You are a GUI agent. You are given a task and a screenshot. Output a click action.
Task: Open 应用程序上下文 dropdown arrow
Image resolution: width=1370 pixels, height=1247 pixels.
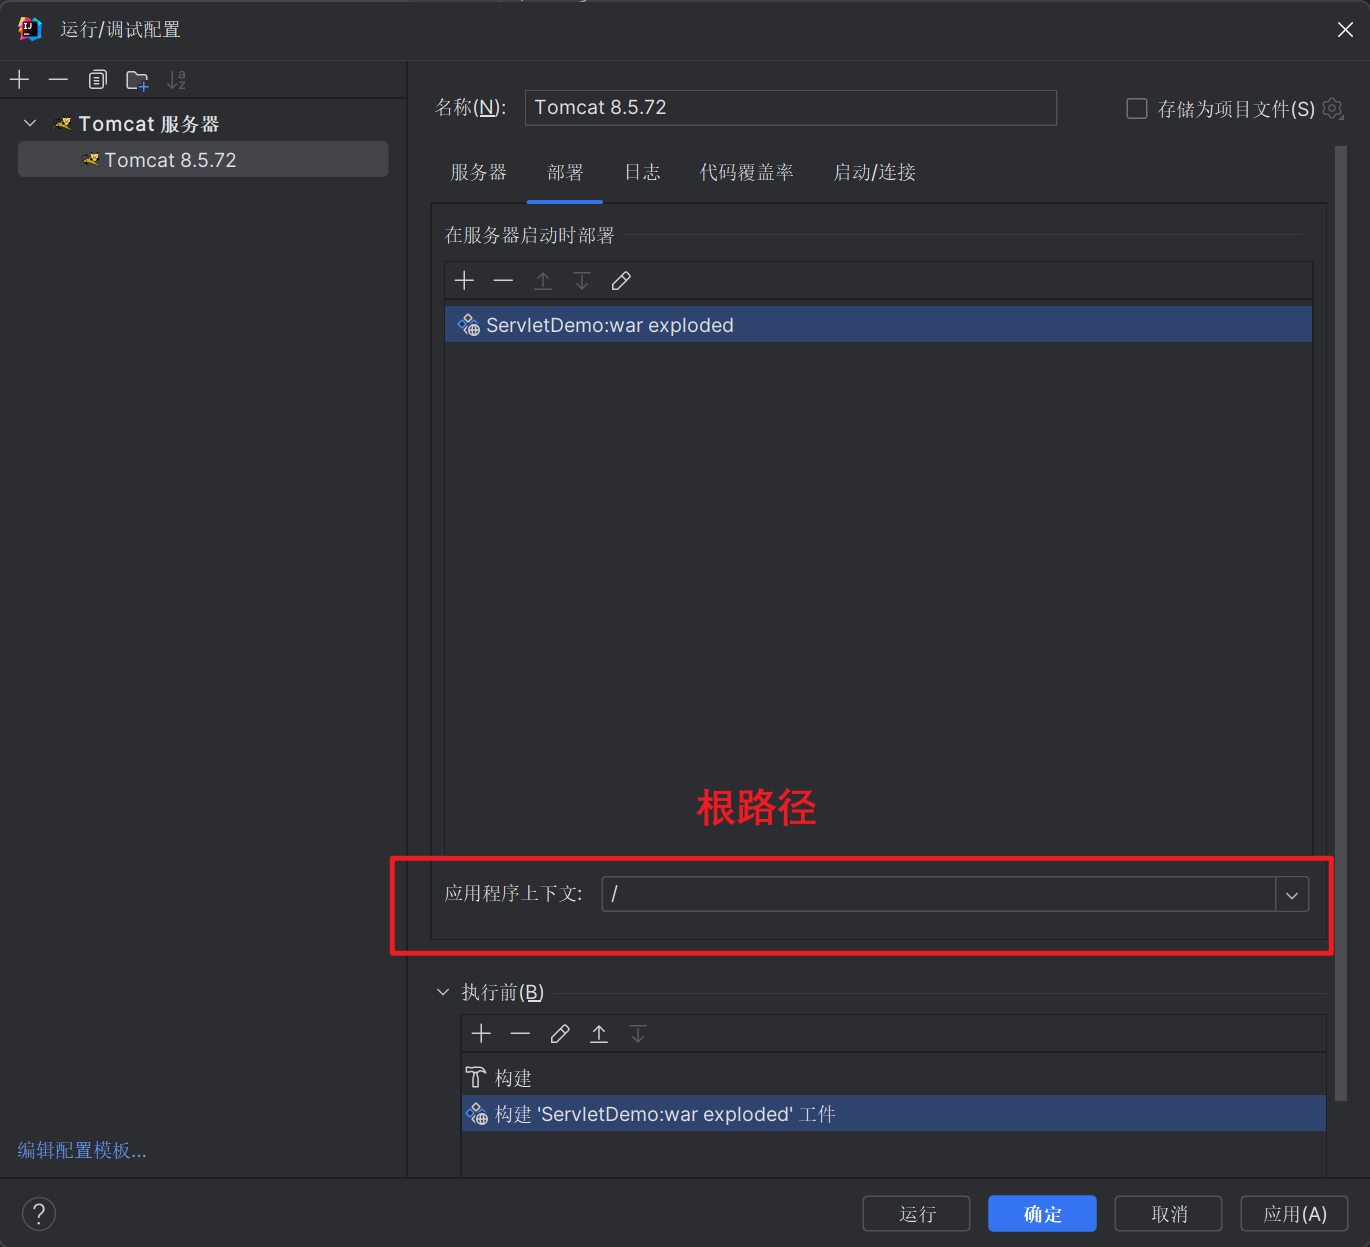point(1292,895)
